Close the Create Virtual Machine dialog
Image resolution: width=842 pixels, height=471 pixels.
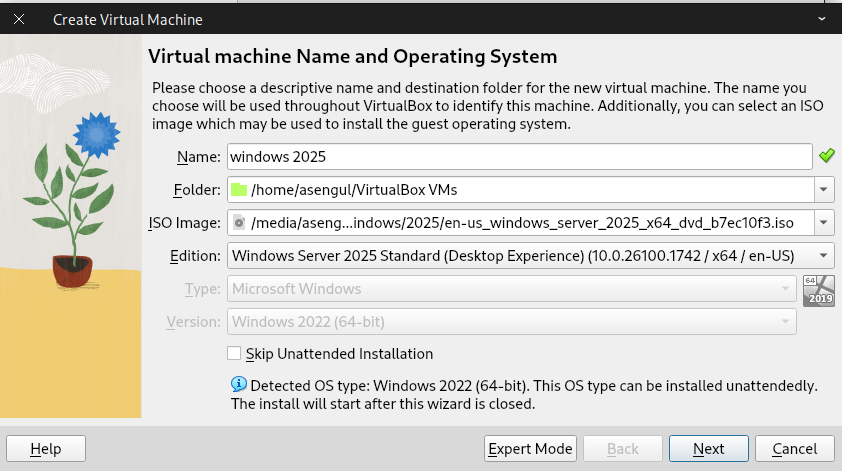[x=19, y=19]
